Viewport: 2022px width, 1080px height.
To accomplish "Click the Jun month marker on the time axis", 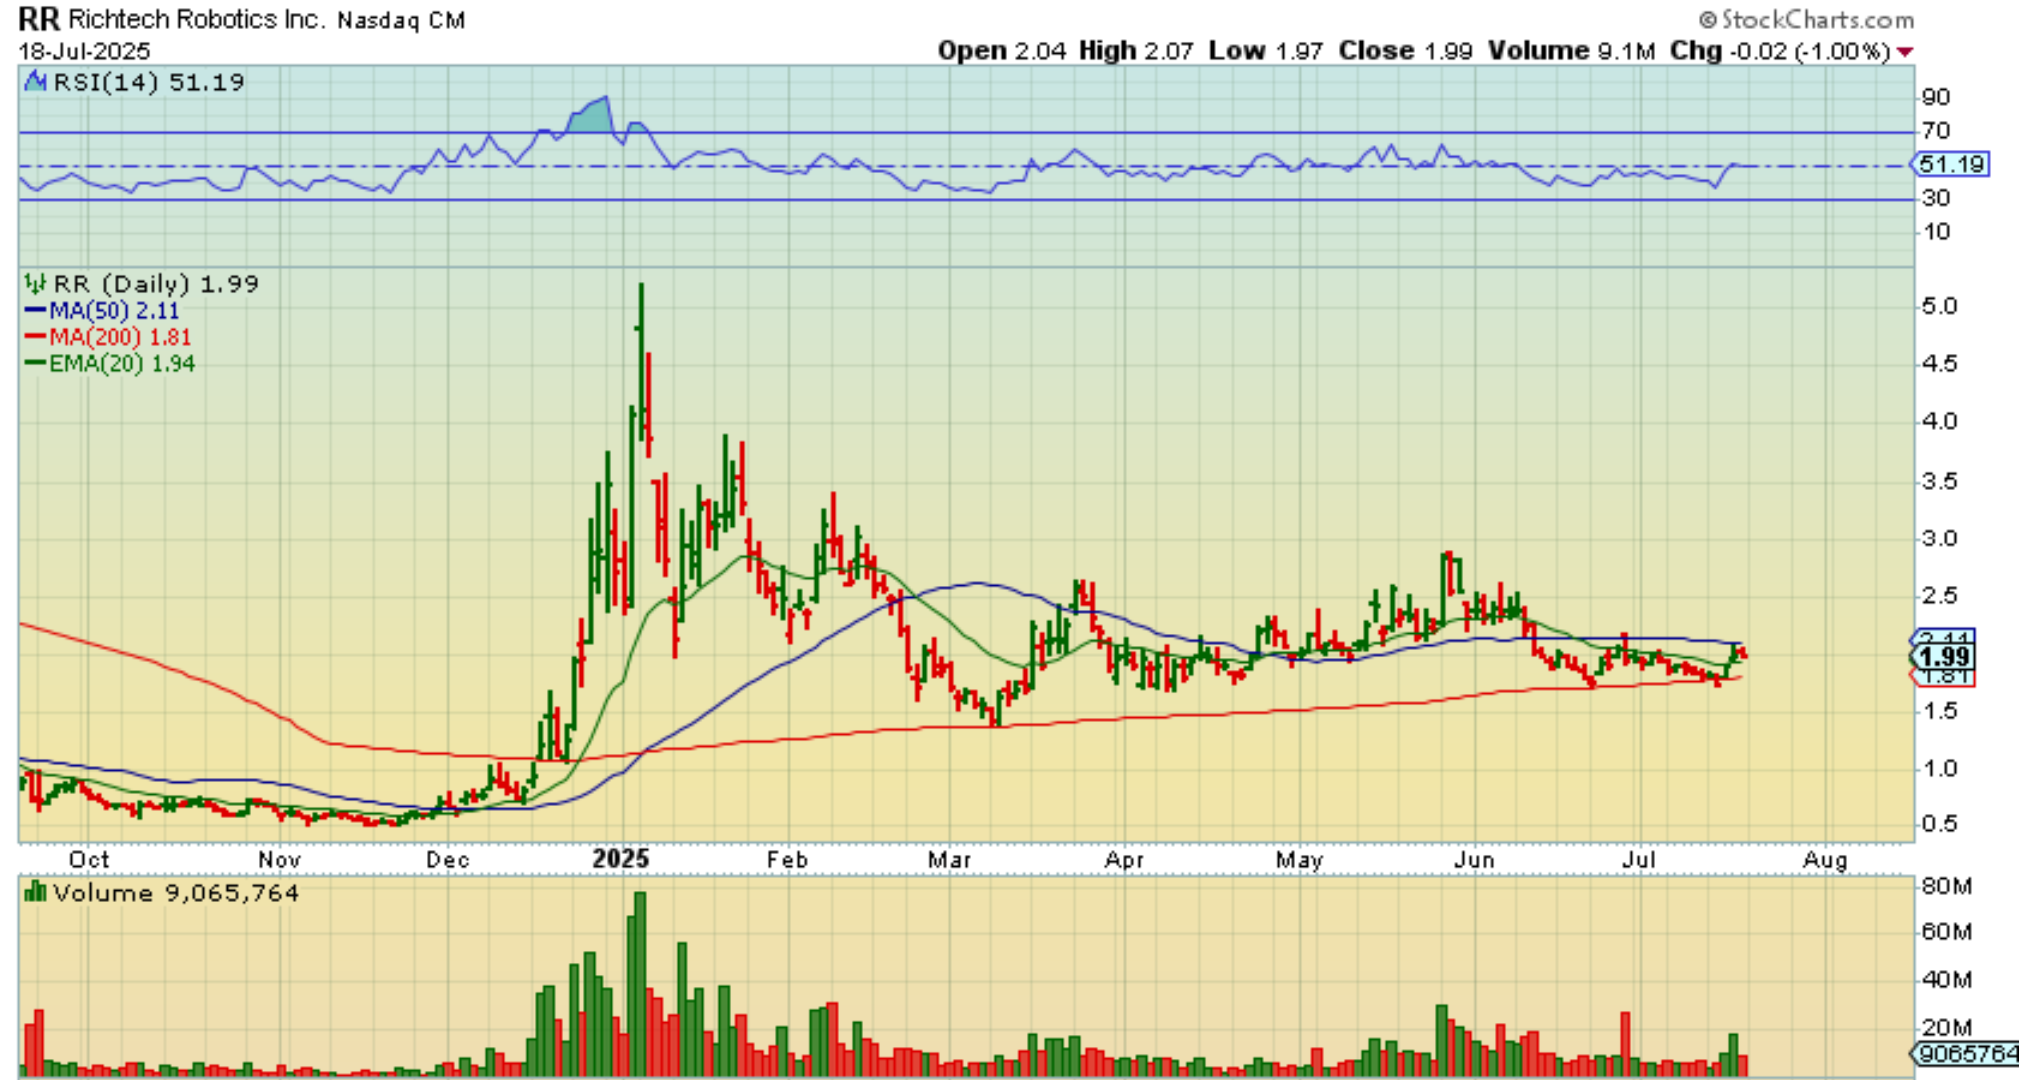I will tap(1474, 860).
